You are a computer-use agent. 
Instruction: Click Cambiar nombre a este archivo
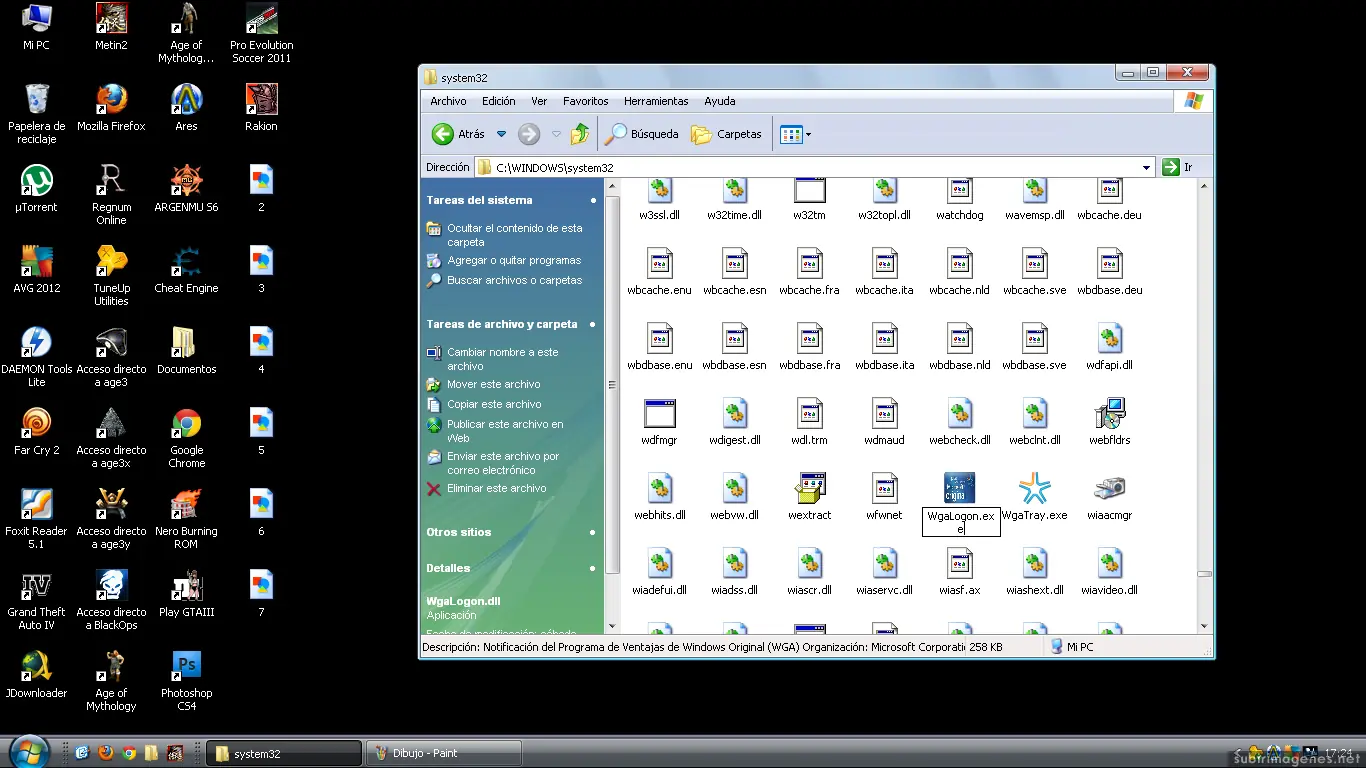502,359
